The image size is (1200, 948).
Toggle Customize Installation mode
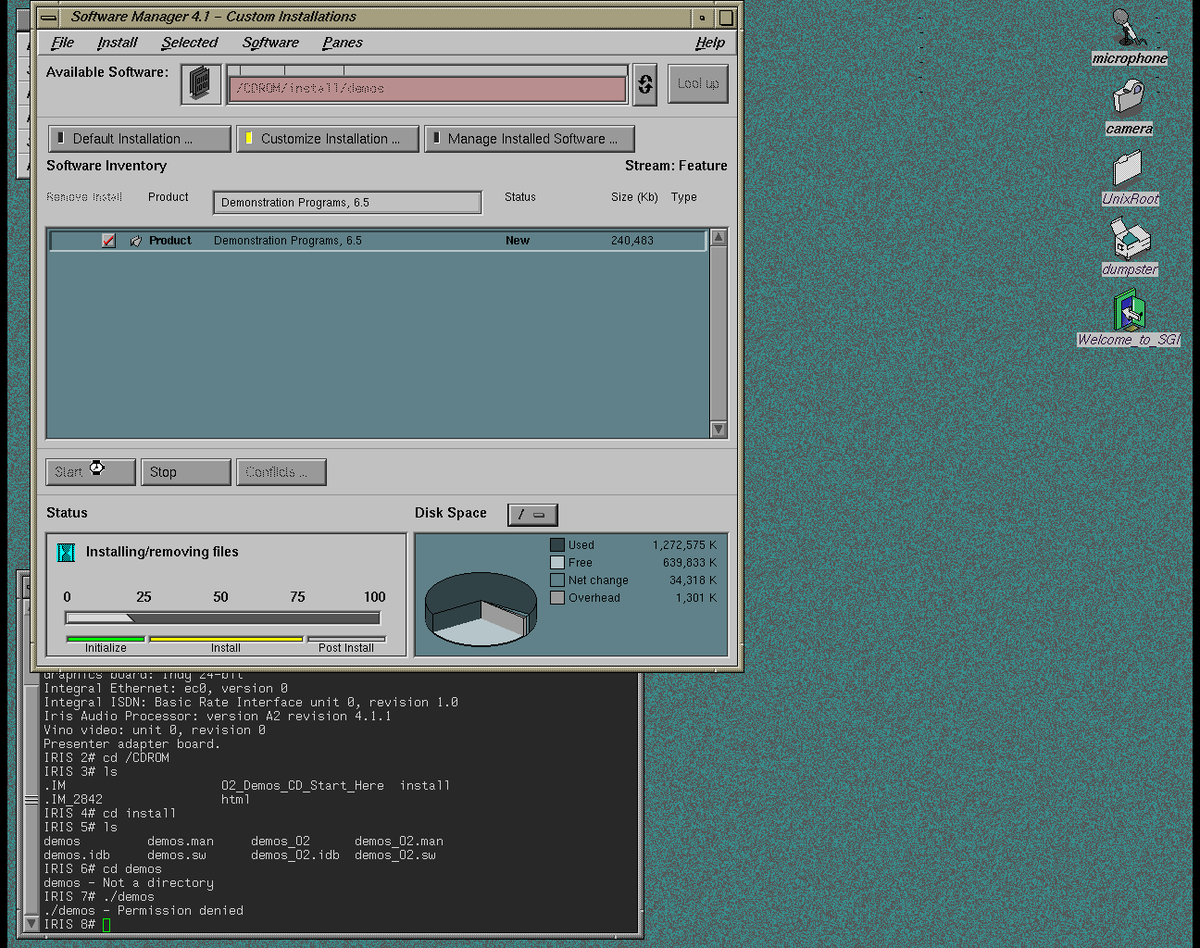click(x=328, y=139)
